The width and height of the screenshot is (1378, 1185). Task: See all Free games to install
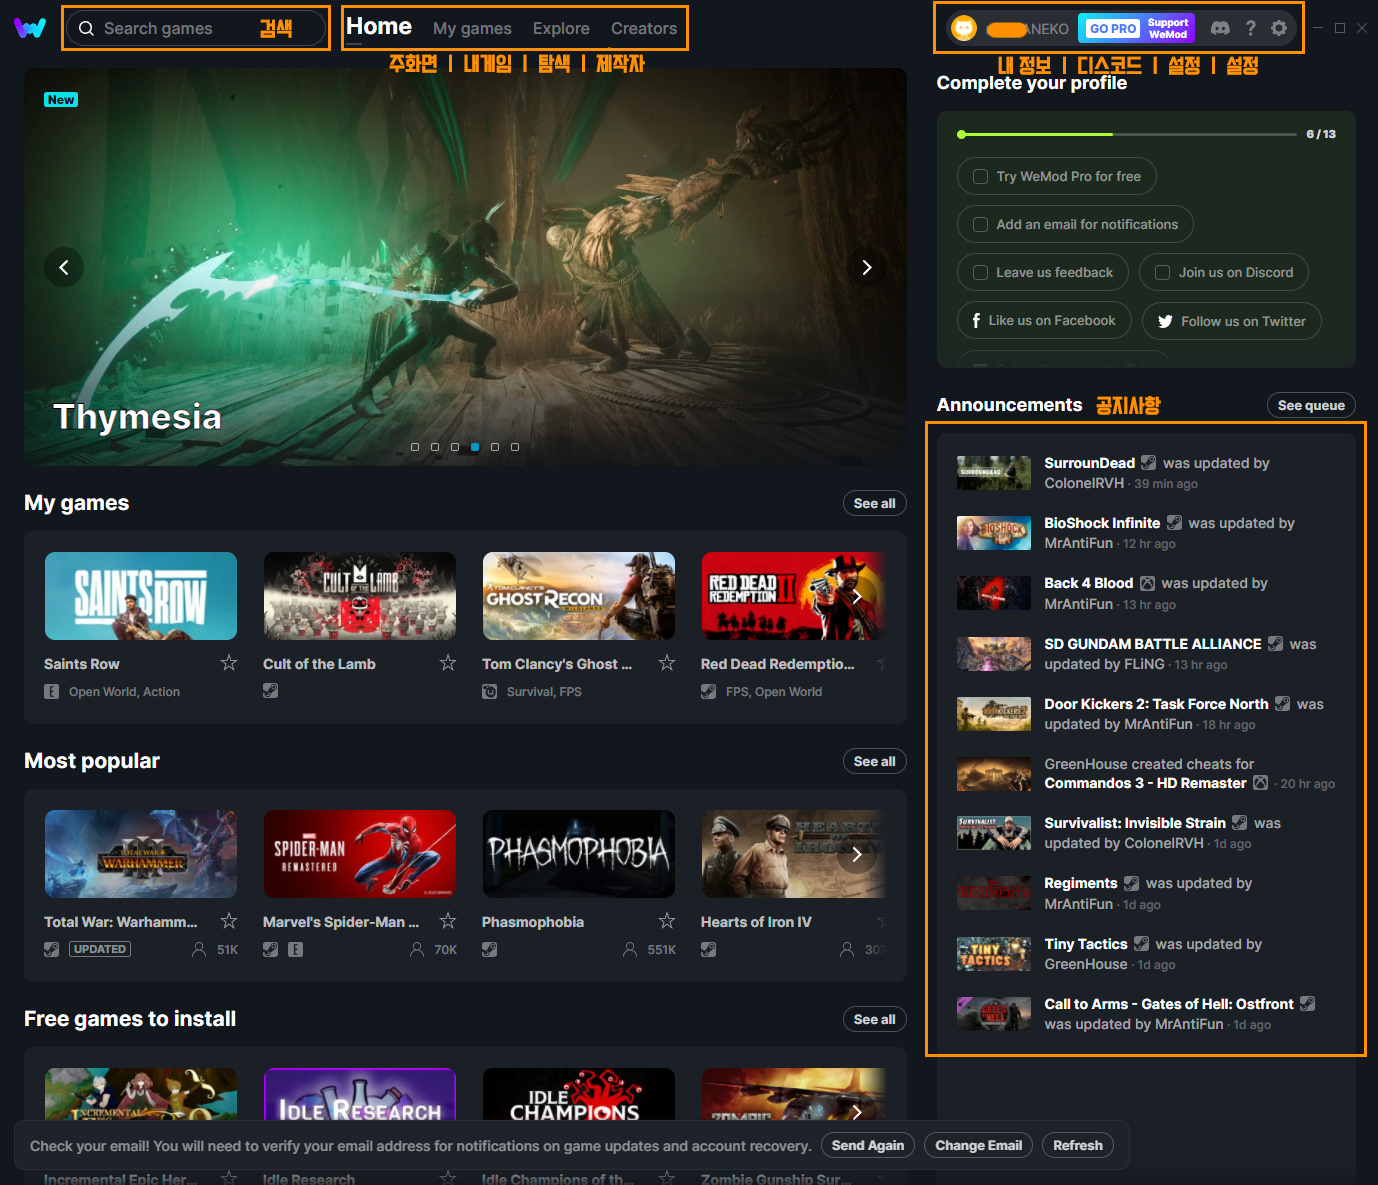pos(875,1019)
